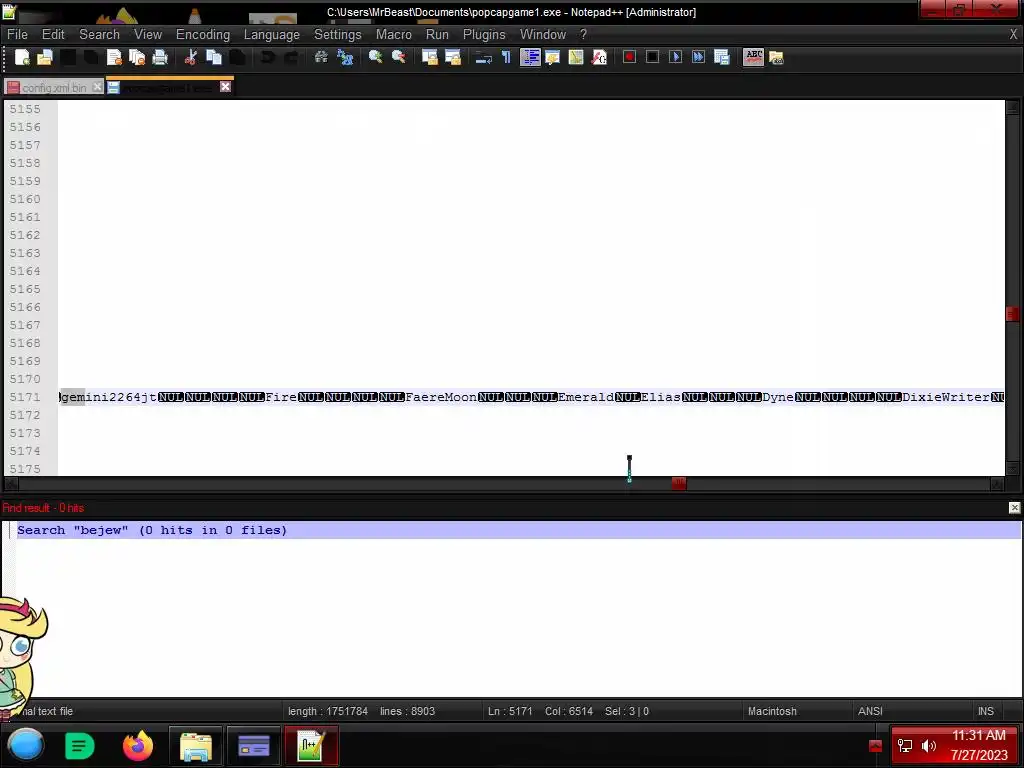Click the Start orb on taskbar

26,745
